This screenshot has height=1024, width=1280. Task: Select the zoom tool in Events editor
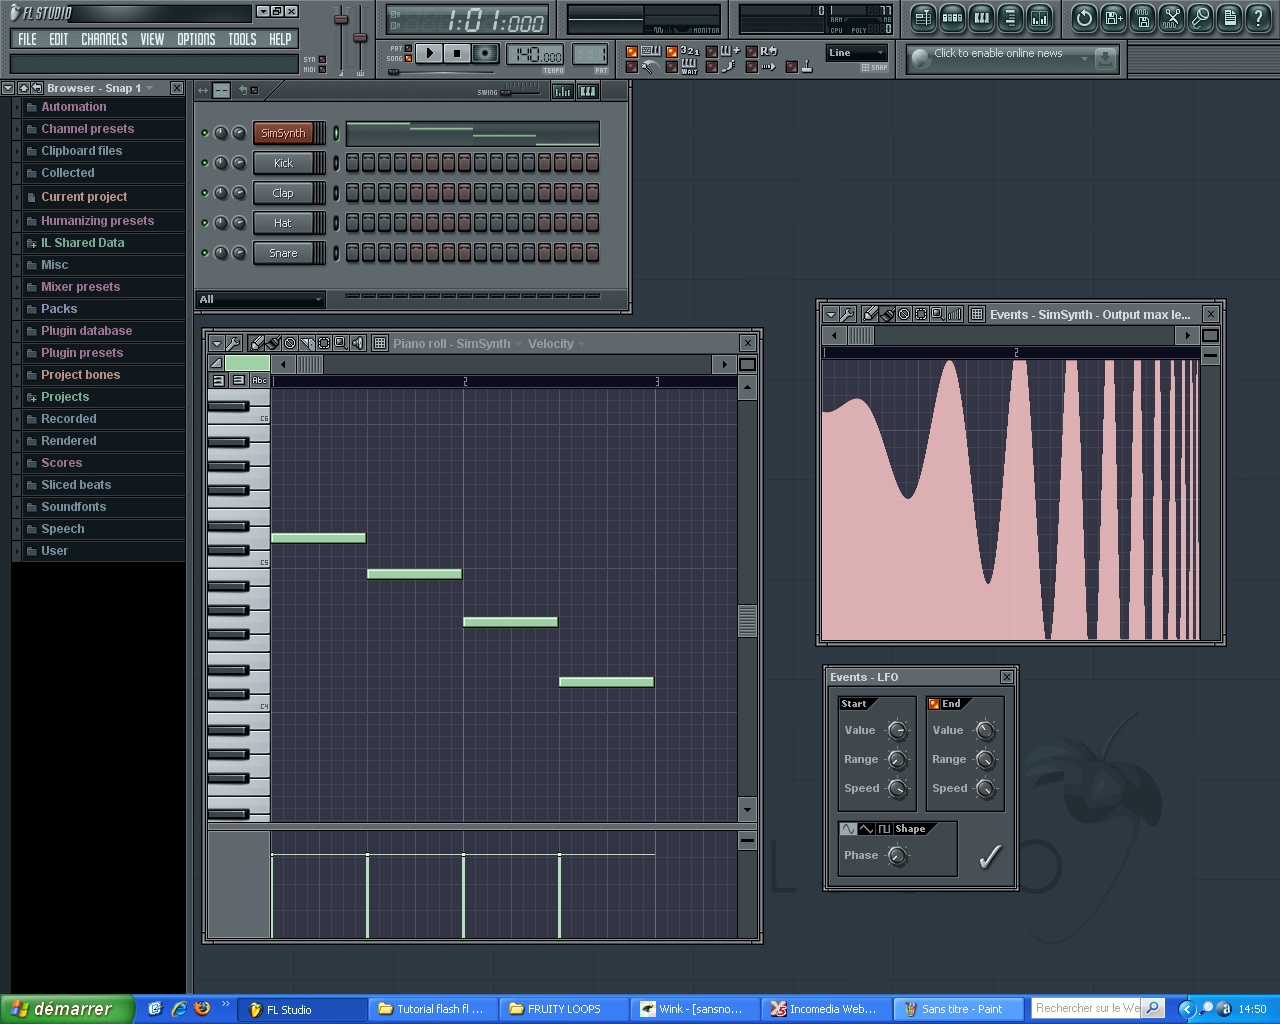(x=938, y=314)
